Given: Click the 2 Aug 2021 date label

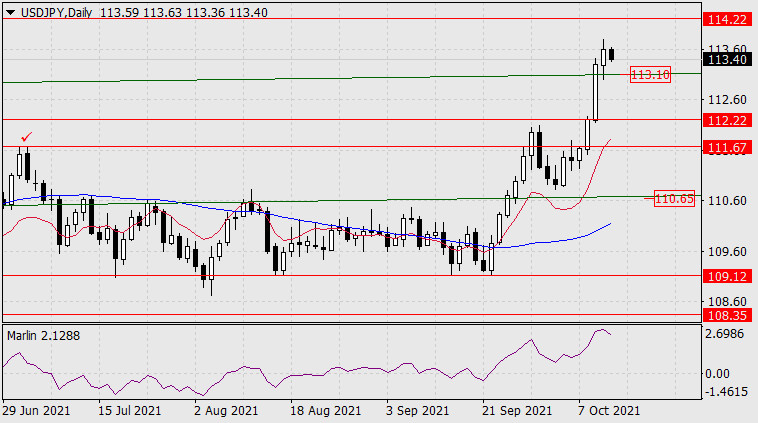Looking at the screenshot, I should 226,411.
